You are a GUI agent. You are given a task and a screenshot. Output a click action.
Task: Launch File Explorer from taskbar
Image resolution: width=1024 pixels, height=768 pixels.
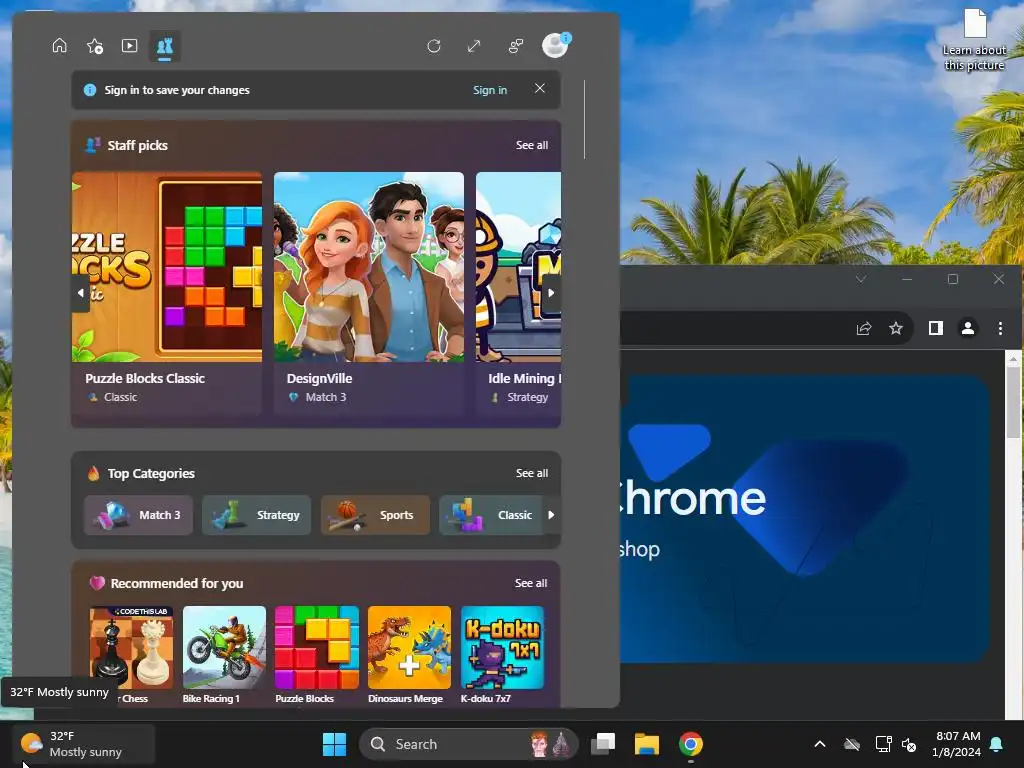click(647, 744)
